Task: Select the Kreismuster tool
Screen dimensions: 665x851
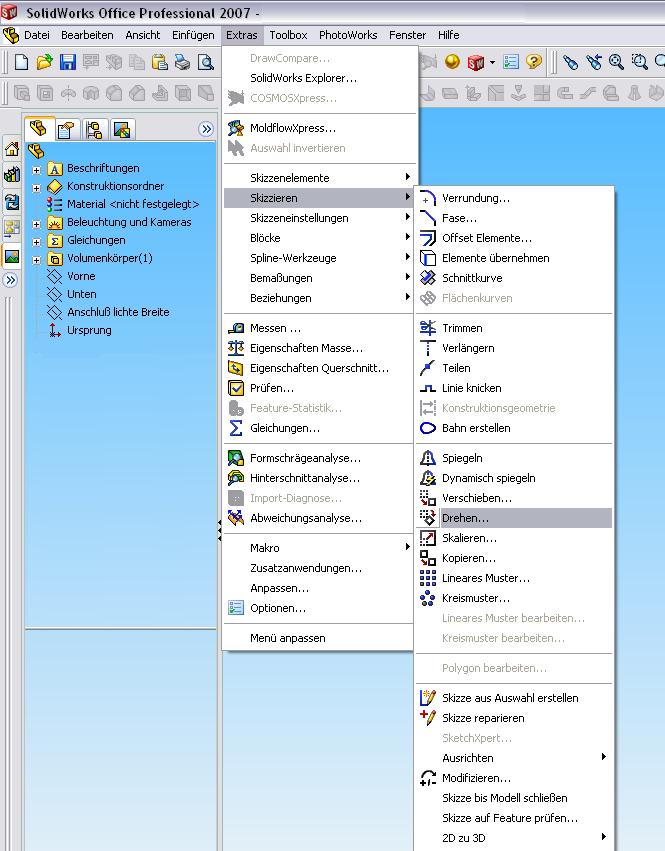Action: (x=515, y=599)
